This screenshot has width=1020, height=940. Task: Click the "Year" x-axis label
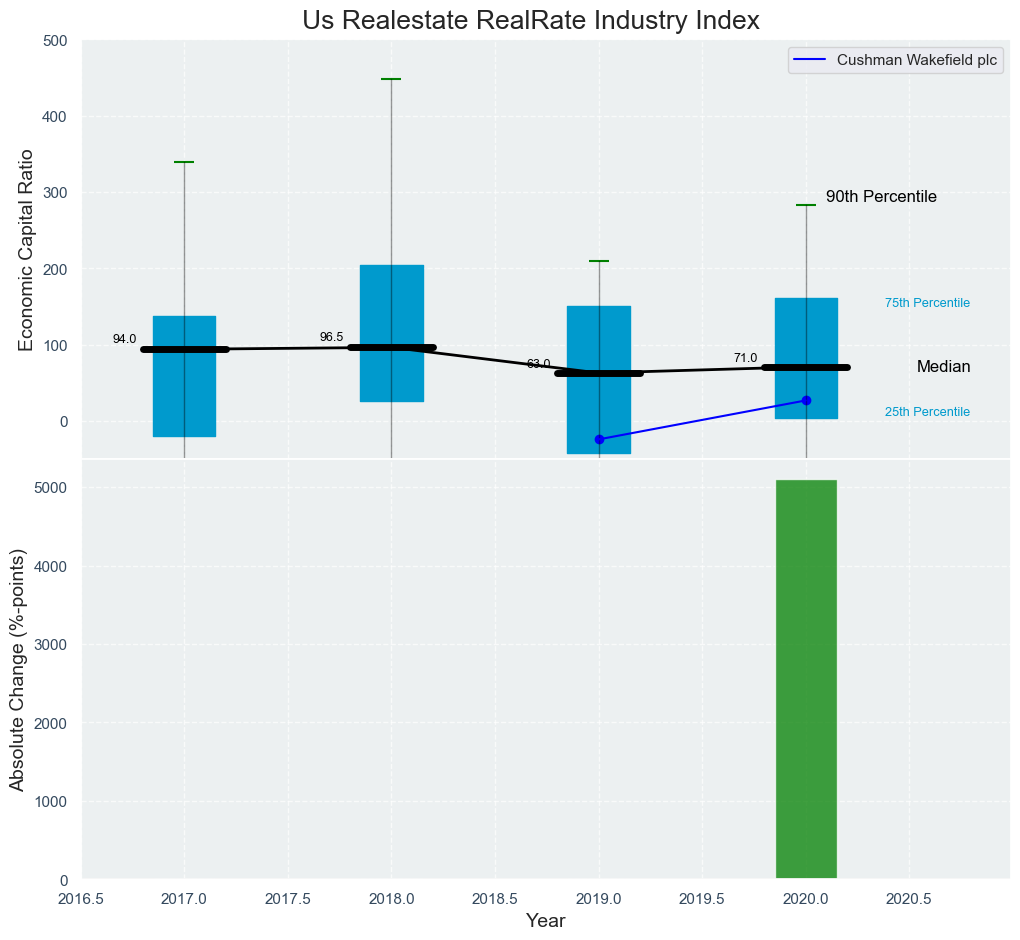545,921
